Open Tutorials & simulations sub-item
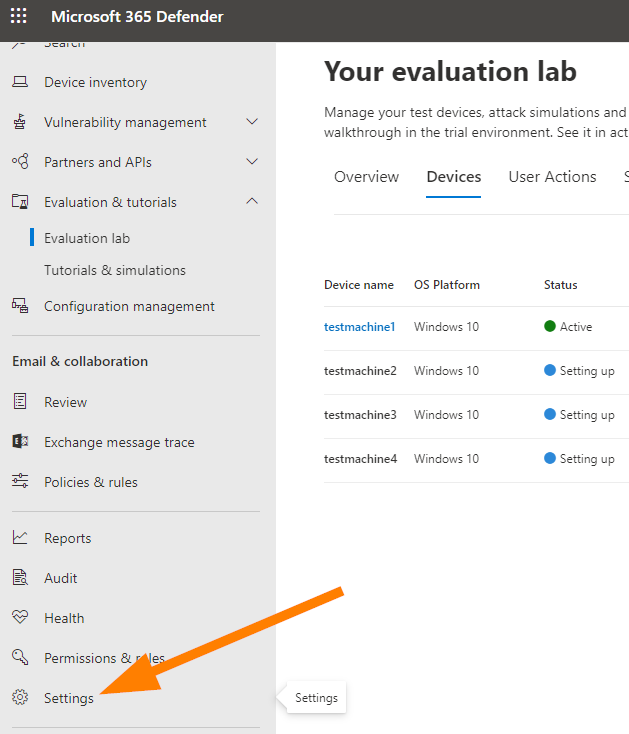The width and height of the screenshot is (629, 734). [115, 270]
